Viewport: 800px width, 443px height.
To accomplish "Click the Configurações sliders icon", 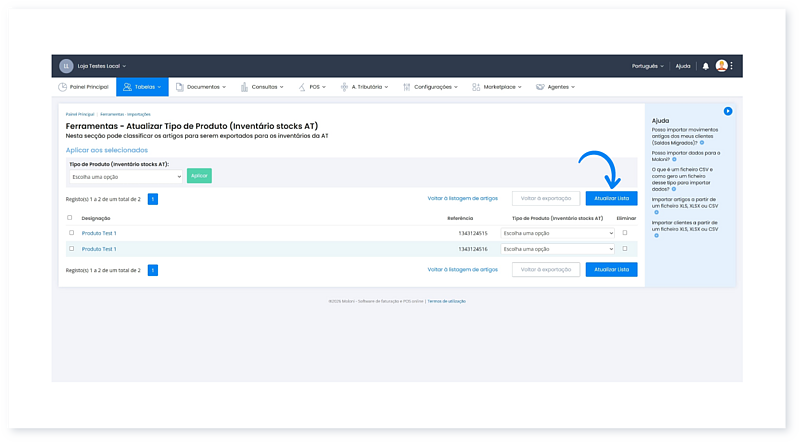I will 407,87.
